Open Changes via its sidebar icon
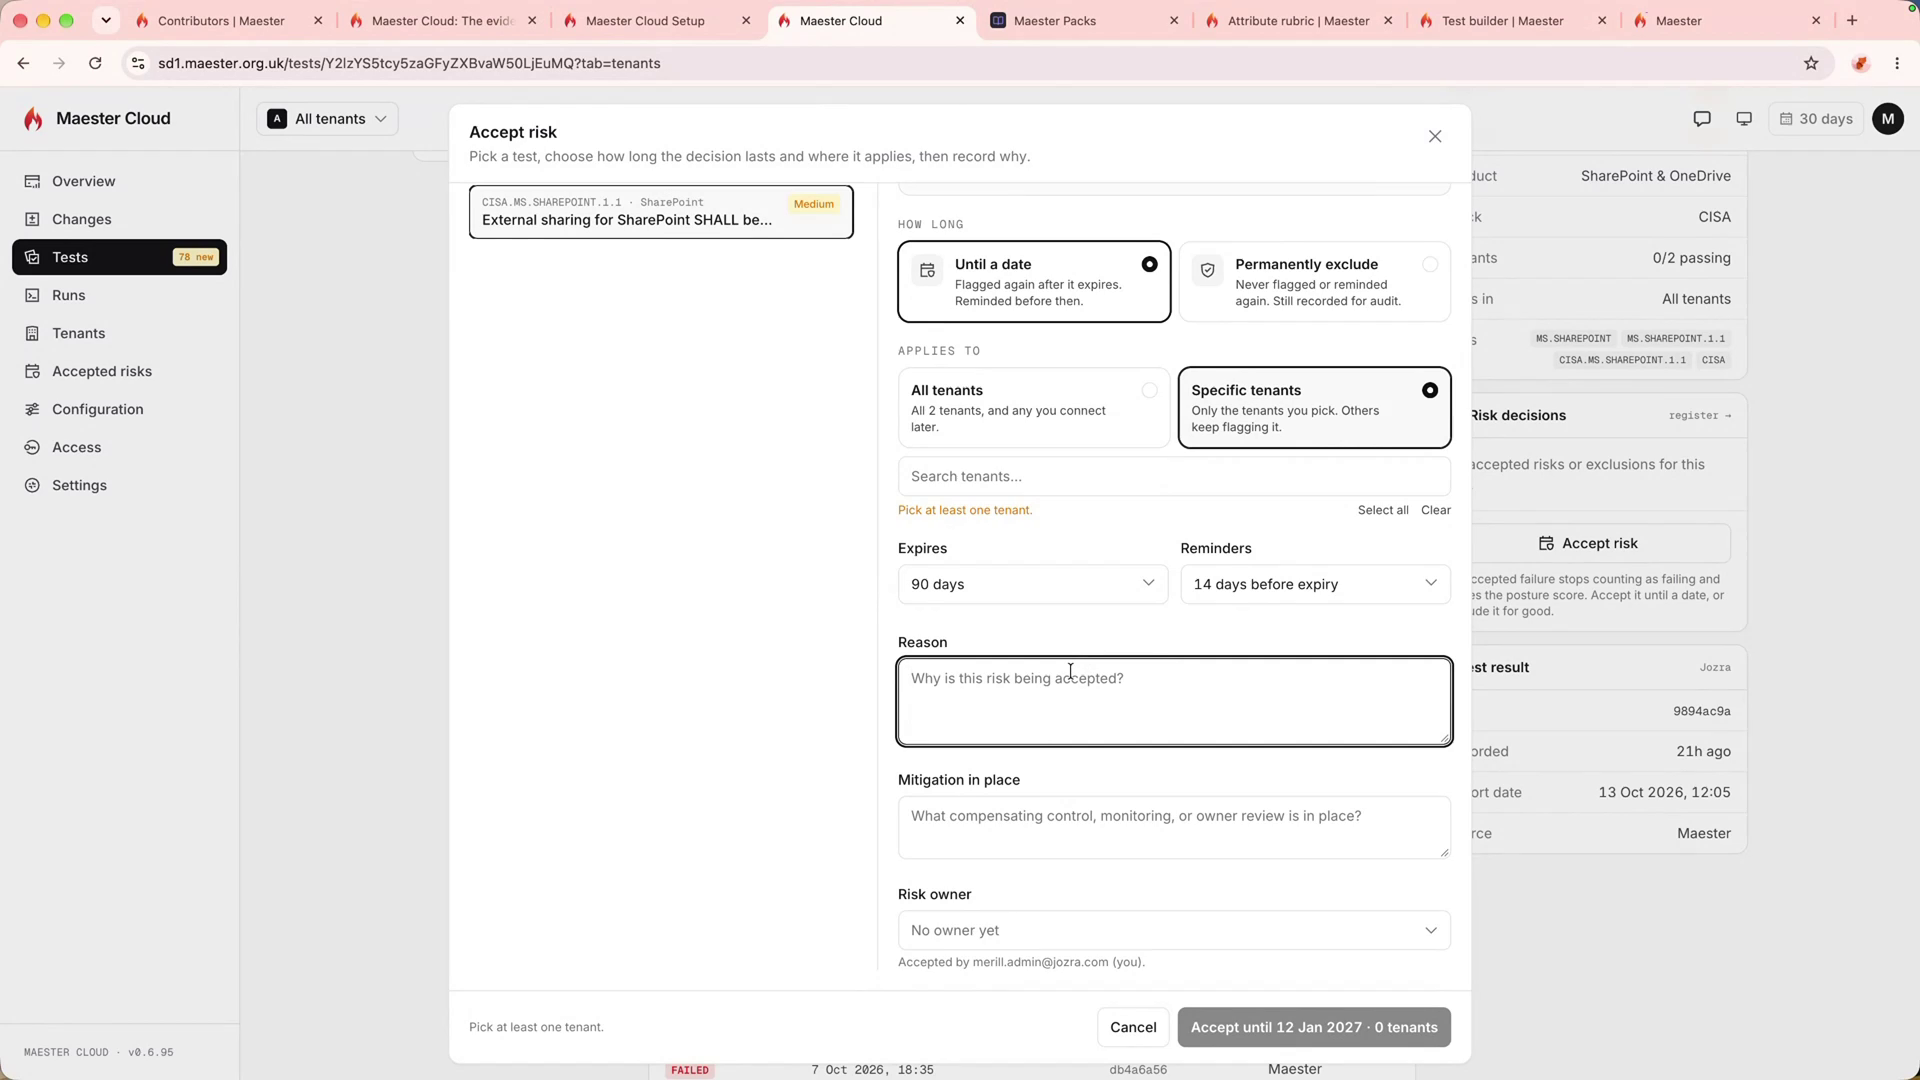Image resolution: width=1920 pixels, height=1080 pixels. [32, 219]
